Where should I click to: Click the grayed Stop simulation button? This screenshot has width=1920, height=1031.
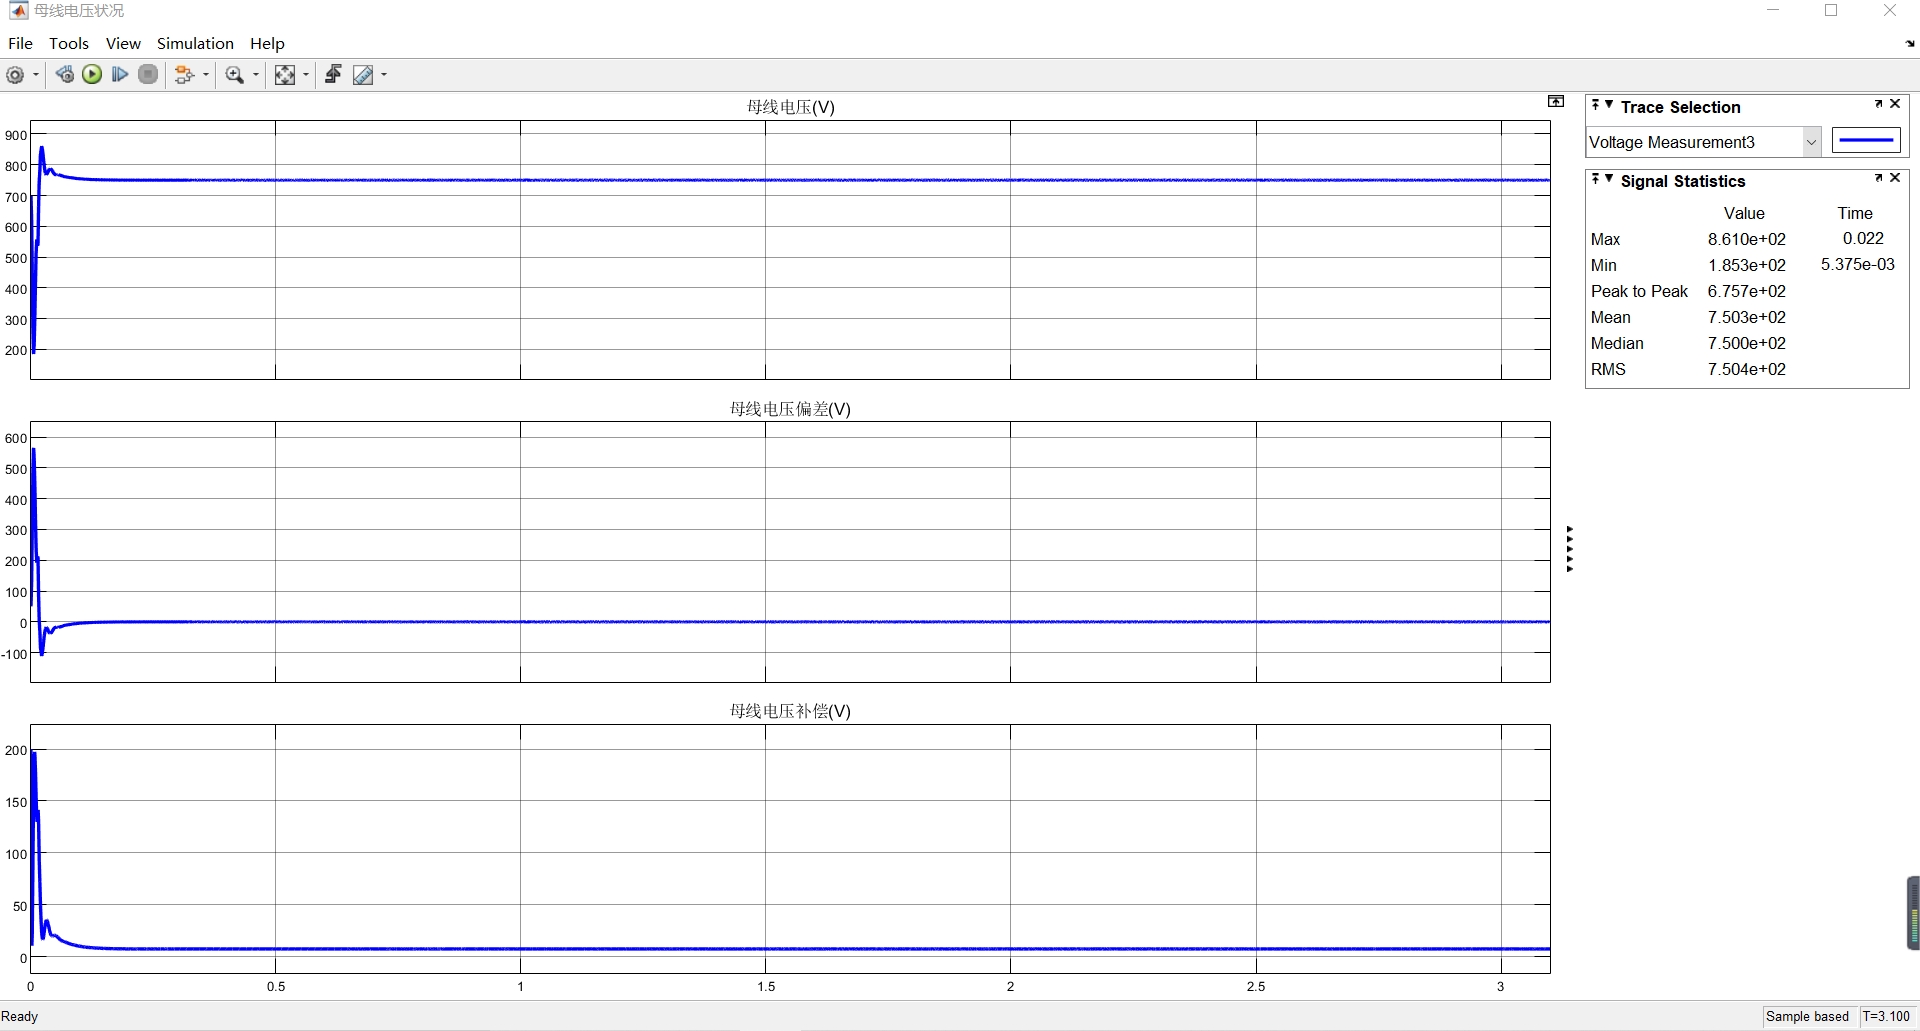pos(148,75)
